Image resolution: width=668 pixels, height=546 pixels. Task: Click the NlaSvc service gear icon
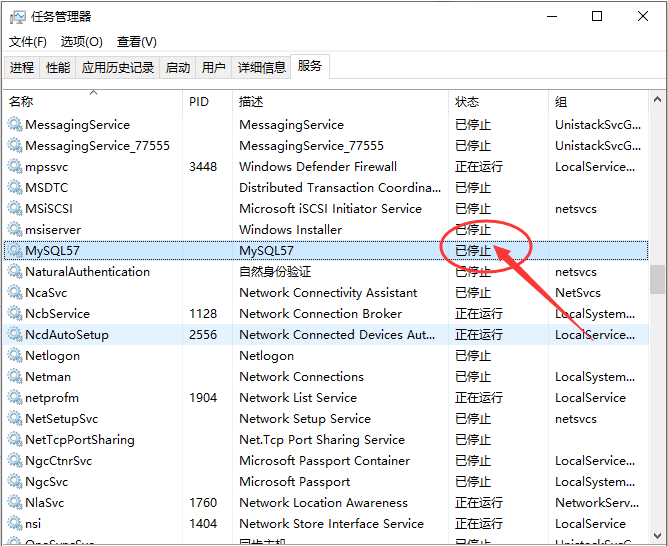14,503
